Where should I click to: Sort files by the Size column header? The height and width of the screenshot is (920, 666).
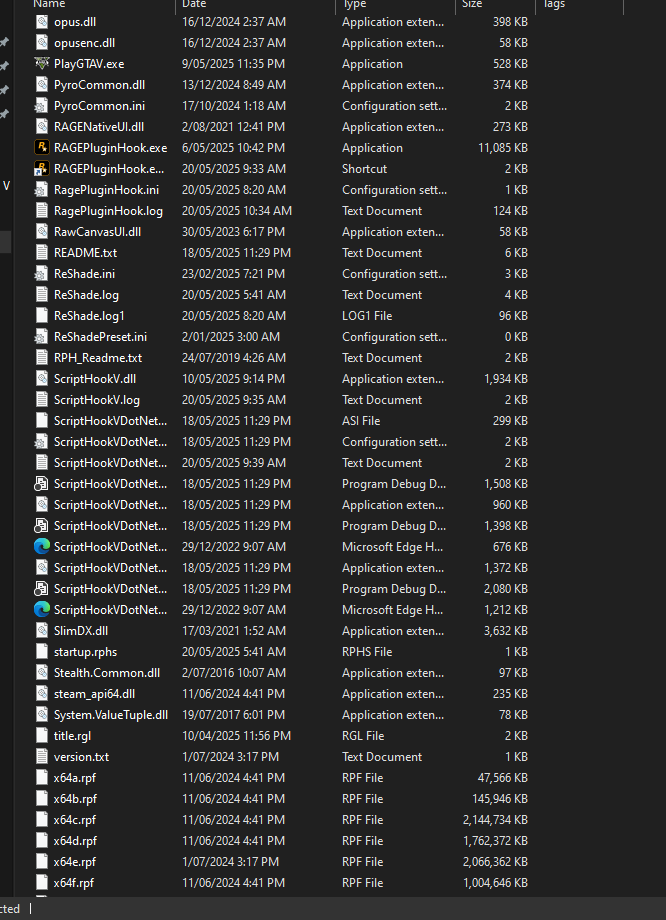pyautogui.click(x=472, y=4)
